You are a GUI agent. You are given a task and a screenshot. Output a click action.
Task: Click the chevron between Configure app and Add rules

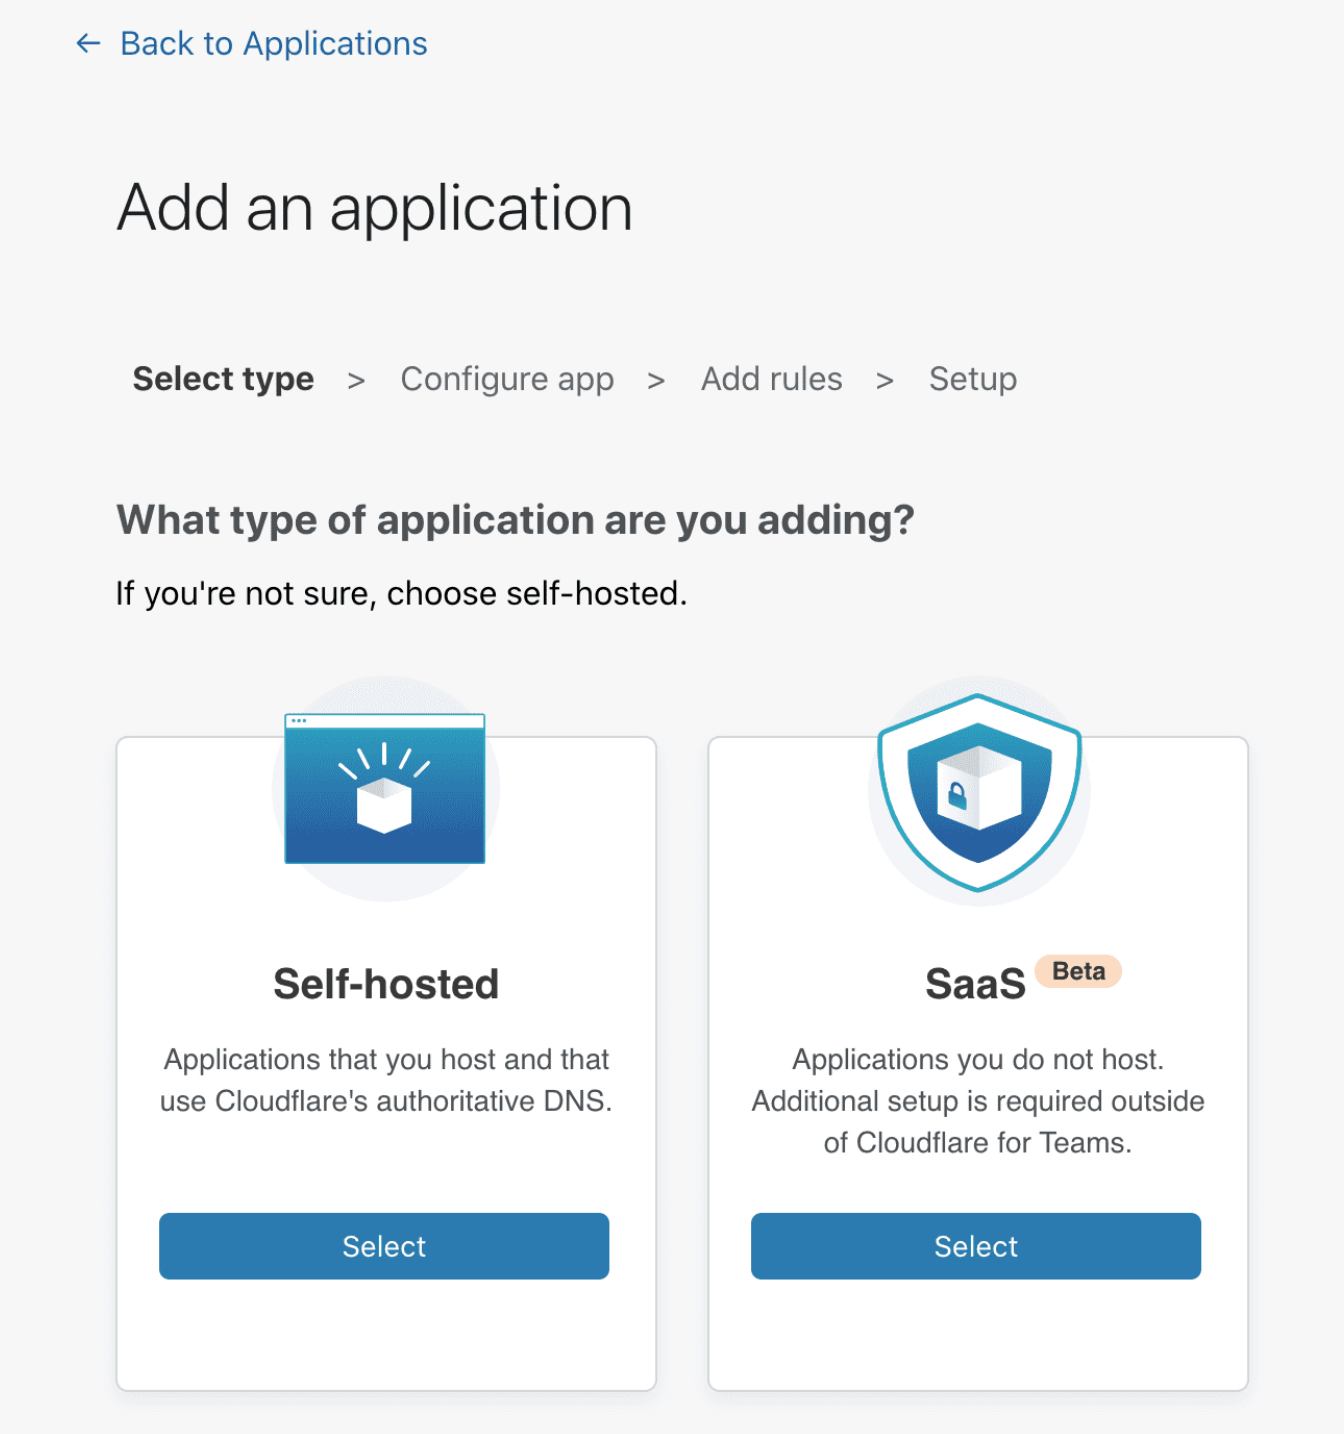657,381
